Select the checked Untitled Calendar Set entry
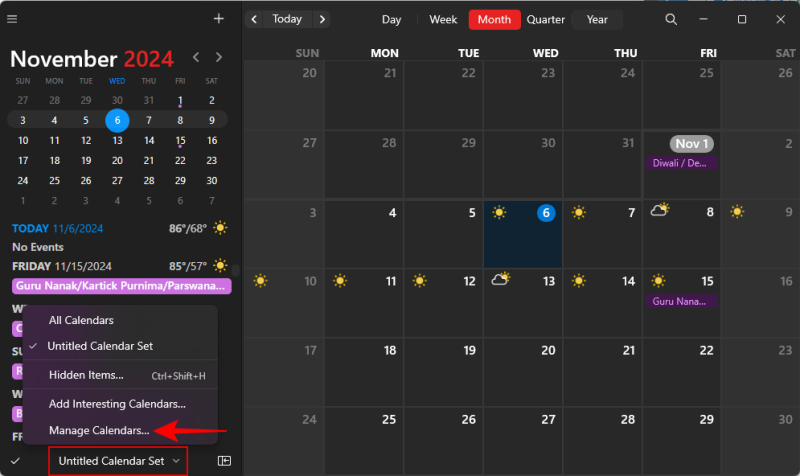 [100, 346]
